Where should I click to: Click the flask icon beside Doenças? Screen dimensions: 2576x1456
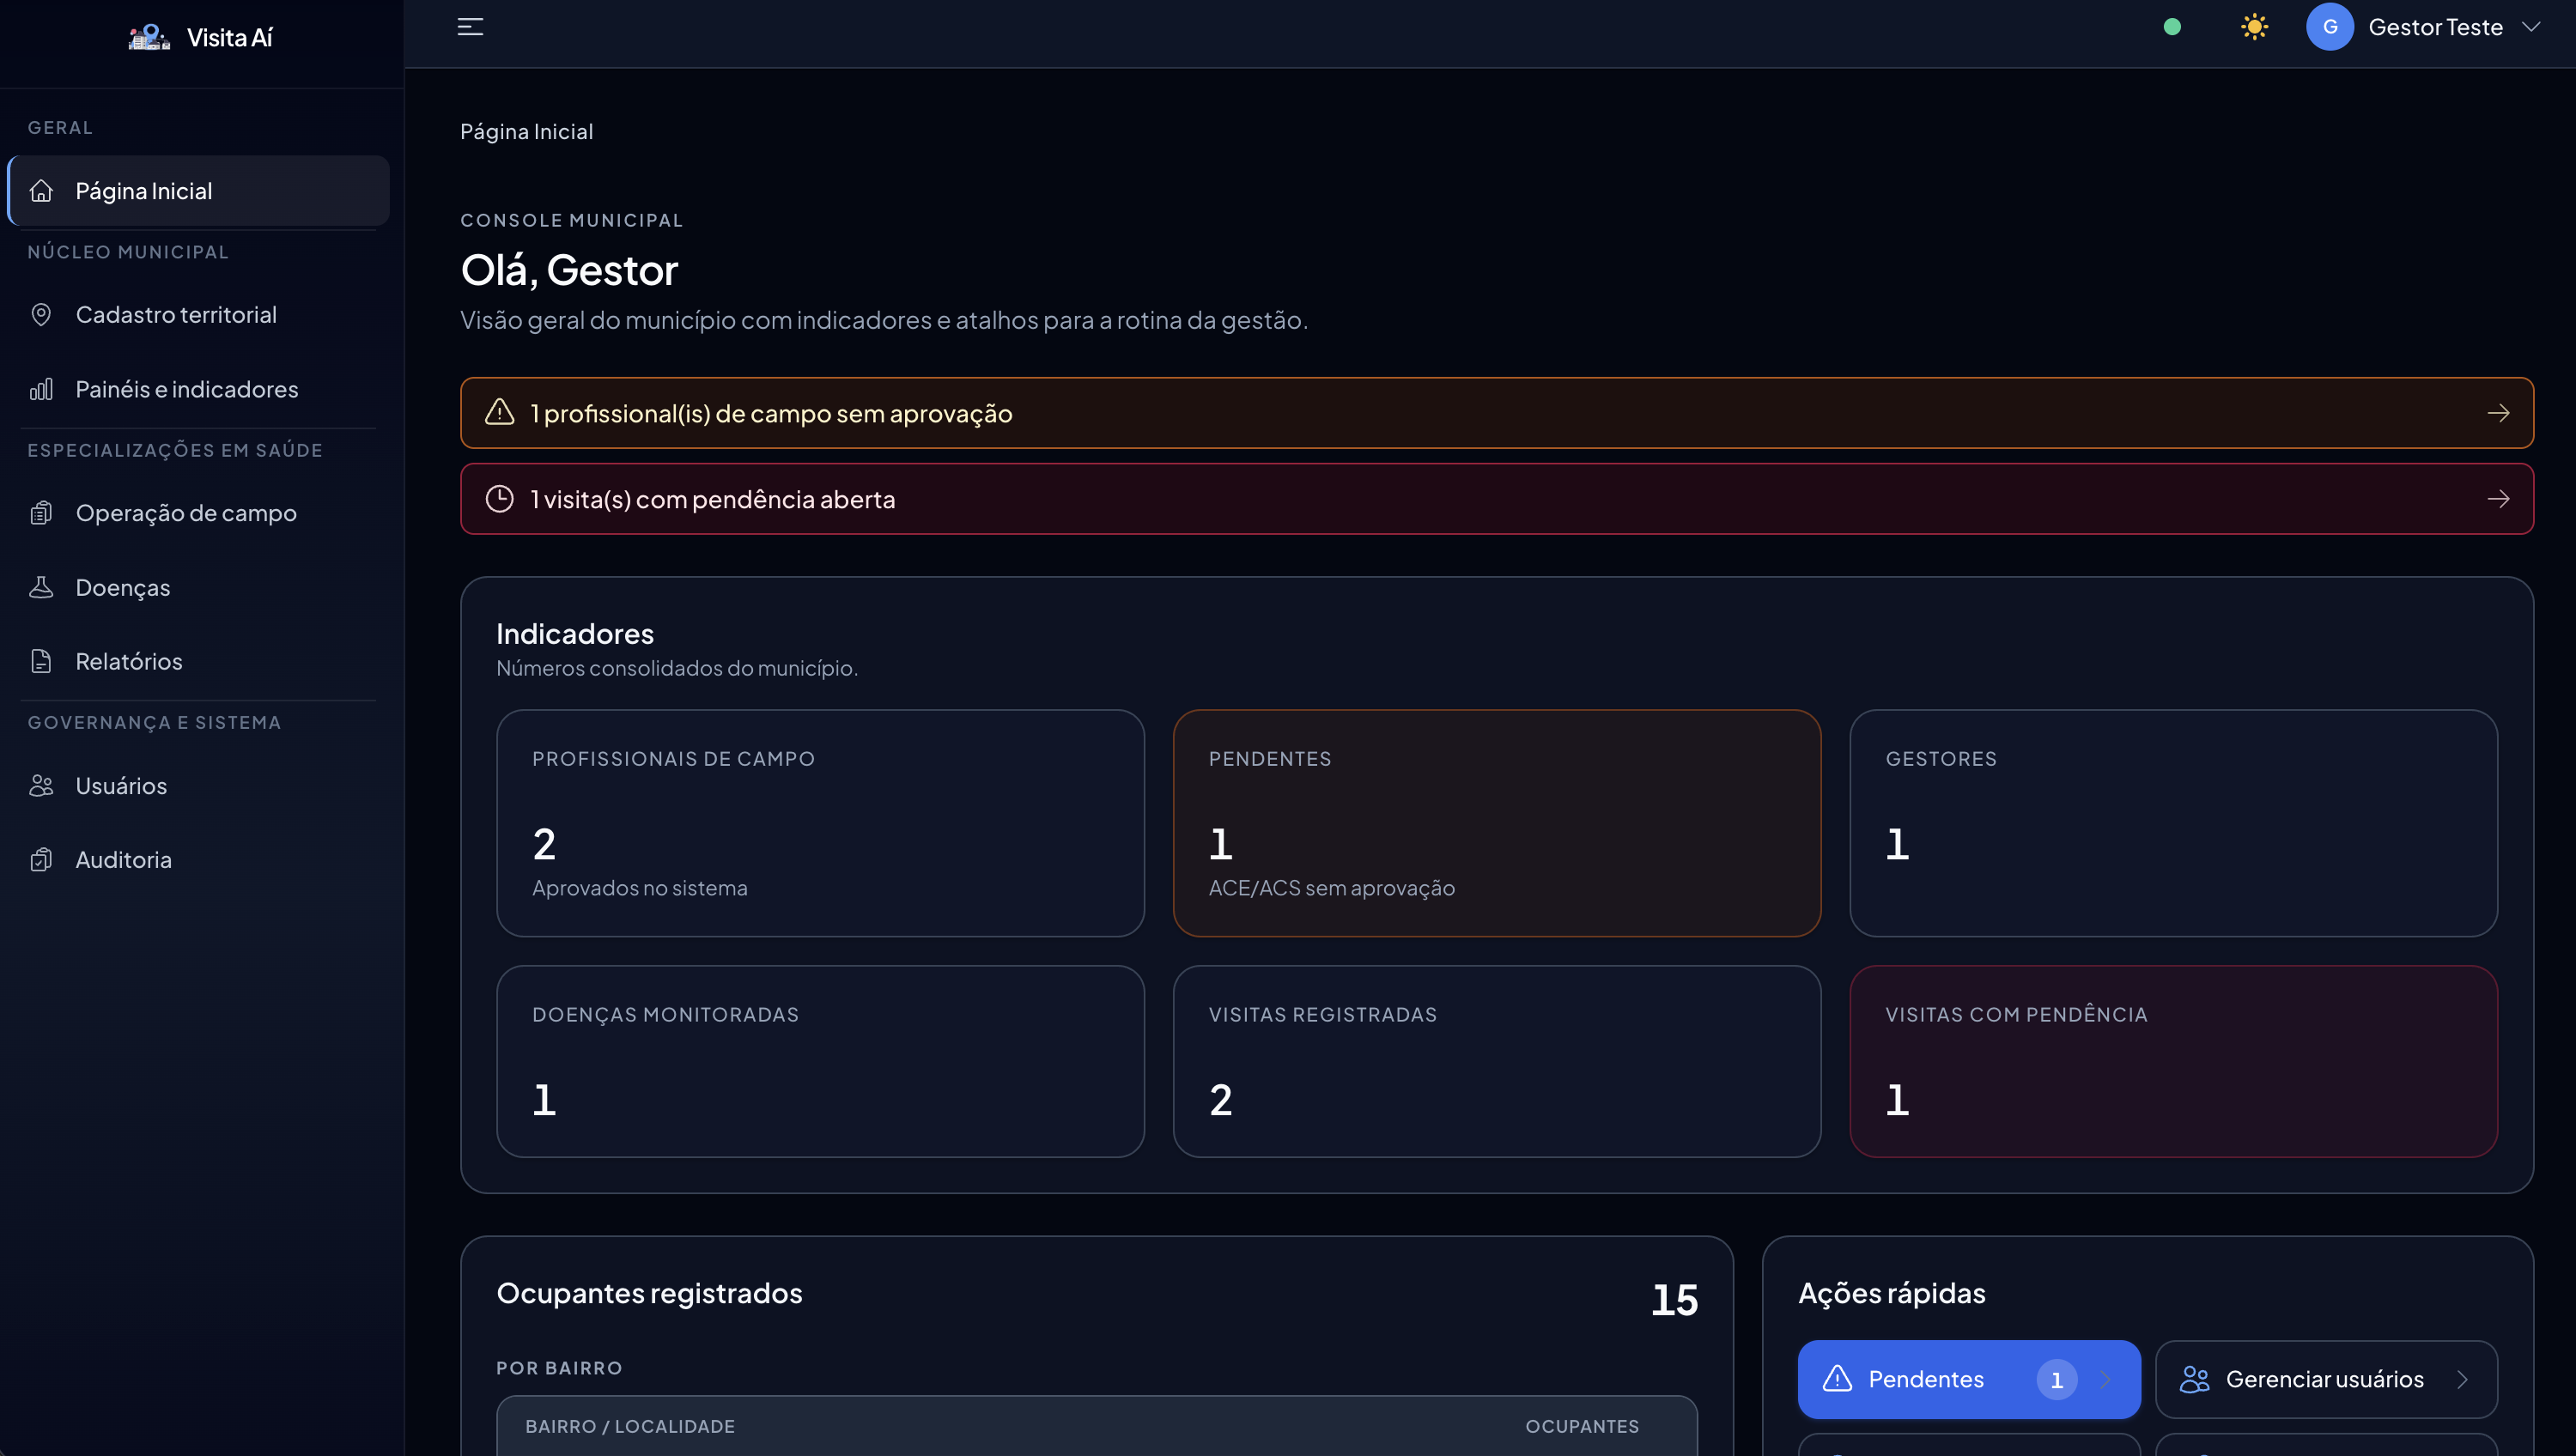(41, 587)
